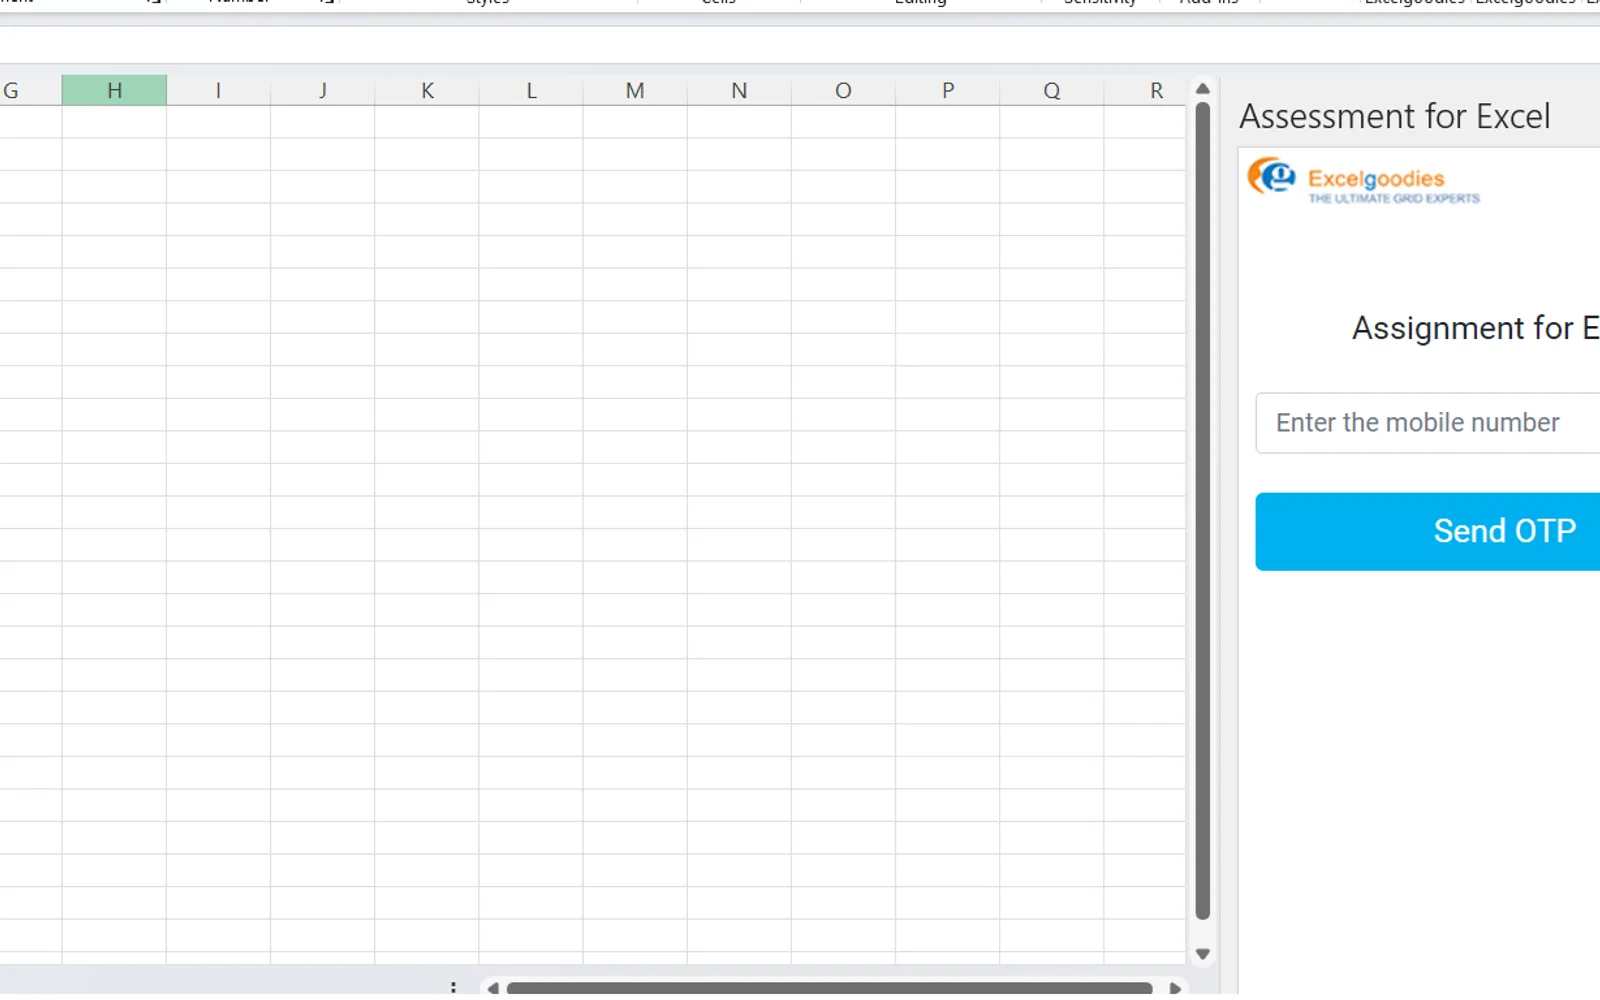The height and width of the screenshot is (1000, 1600).
Task: Click the Send OTP button
Action: click(x=1428, y=531)
